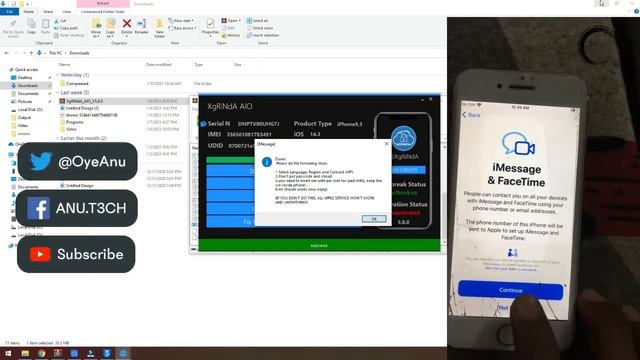Collapse the Last week (5) group
This screenshot has width=640, height=360.
58,93
